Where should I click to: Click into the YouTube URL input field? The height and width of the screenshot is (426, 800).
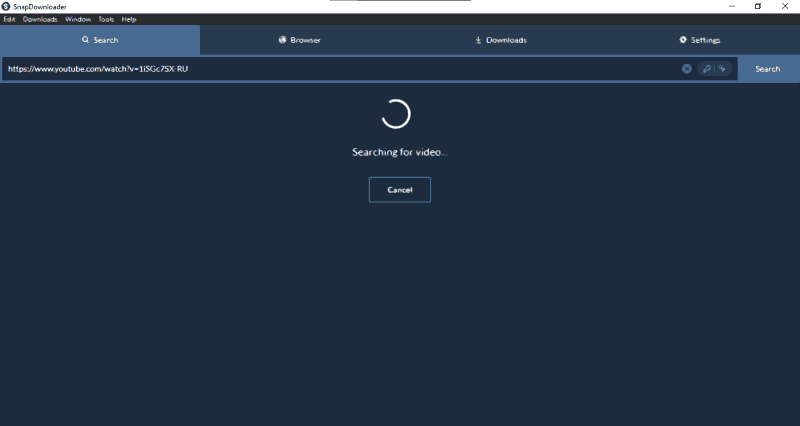click(340, 69)
